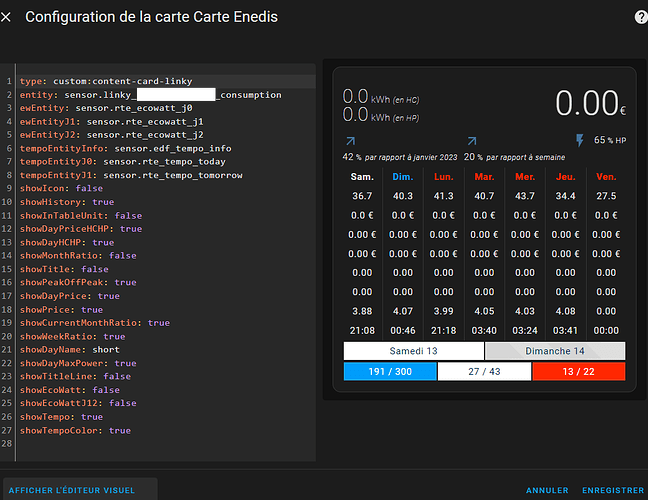Click the blue 191 / 300 tempo counter
Viewport: 648px width, 500px height.
(x=390, y=371)
